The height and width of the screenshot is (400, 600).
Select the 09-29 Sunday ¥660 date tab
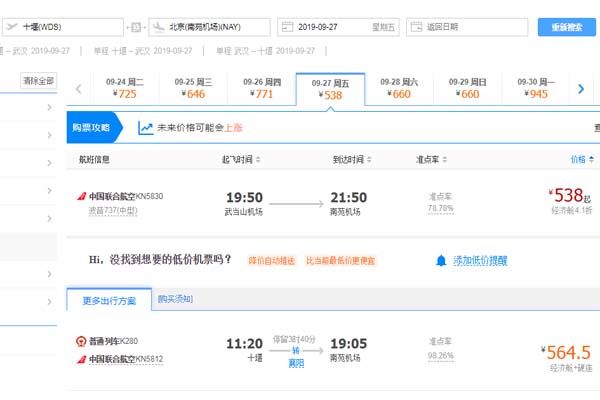point(468,88)
